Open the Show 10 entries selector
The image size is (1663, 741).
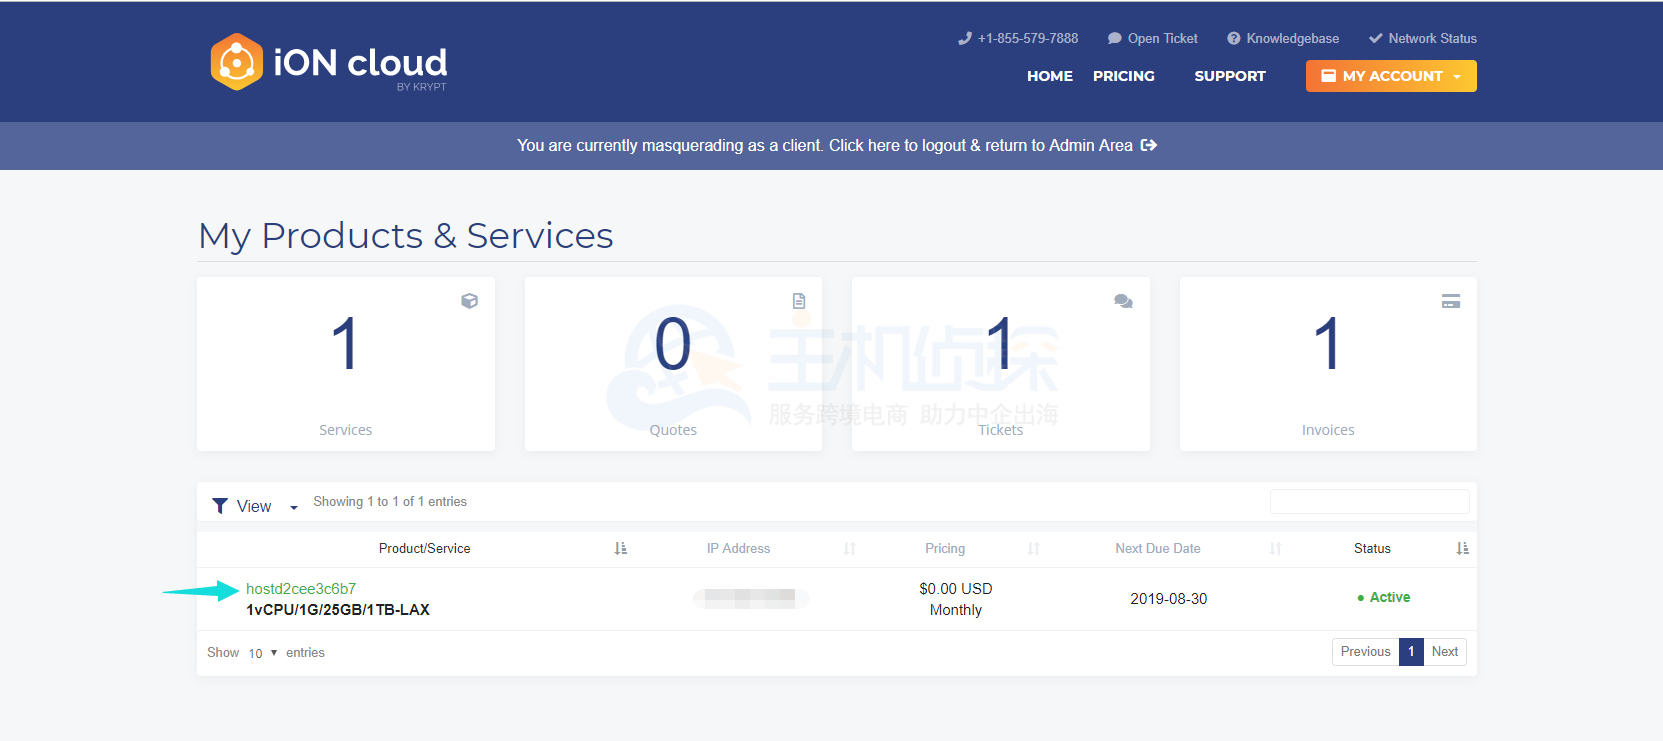pyautogui.click(x=262, y=653)
